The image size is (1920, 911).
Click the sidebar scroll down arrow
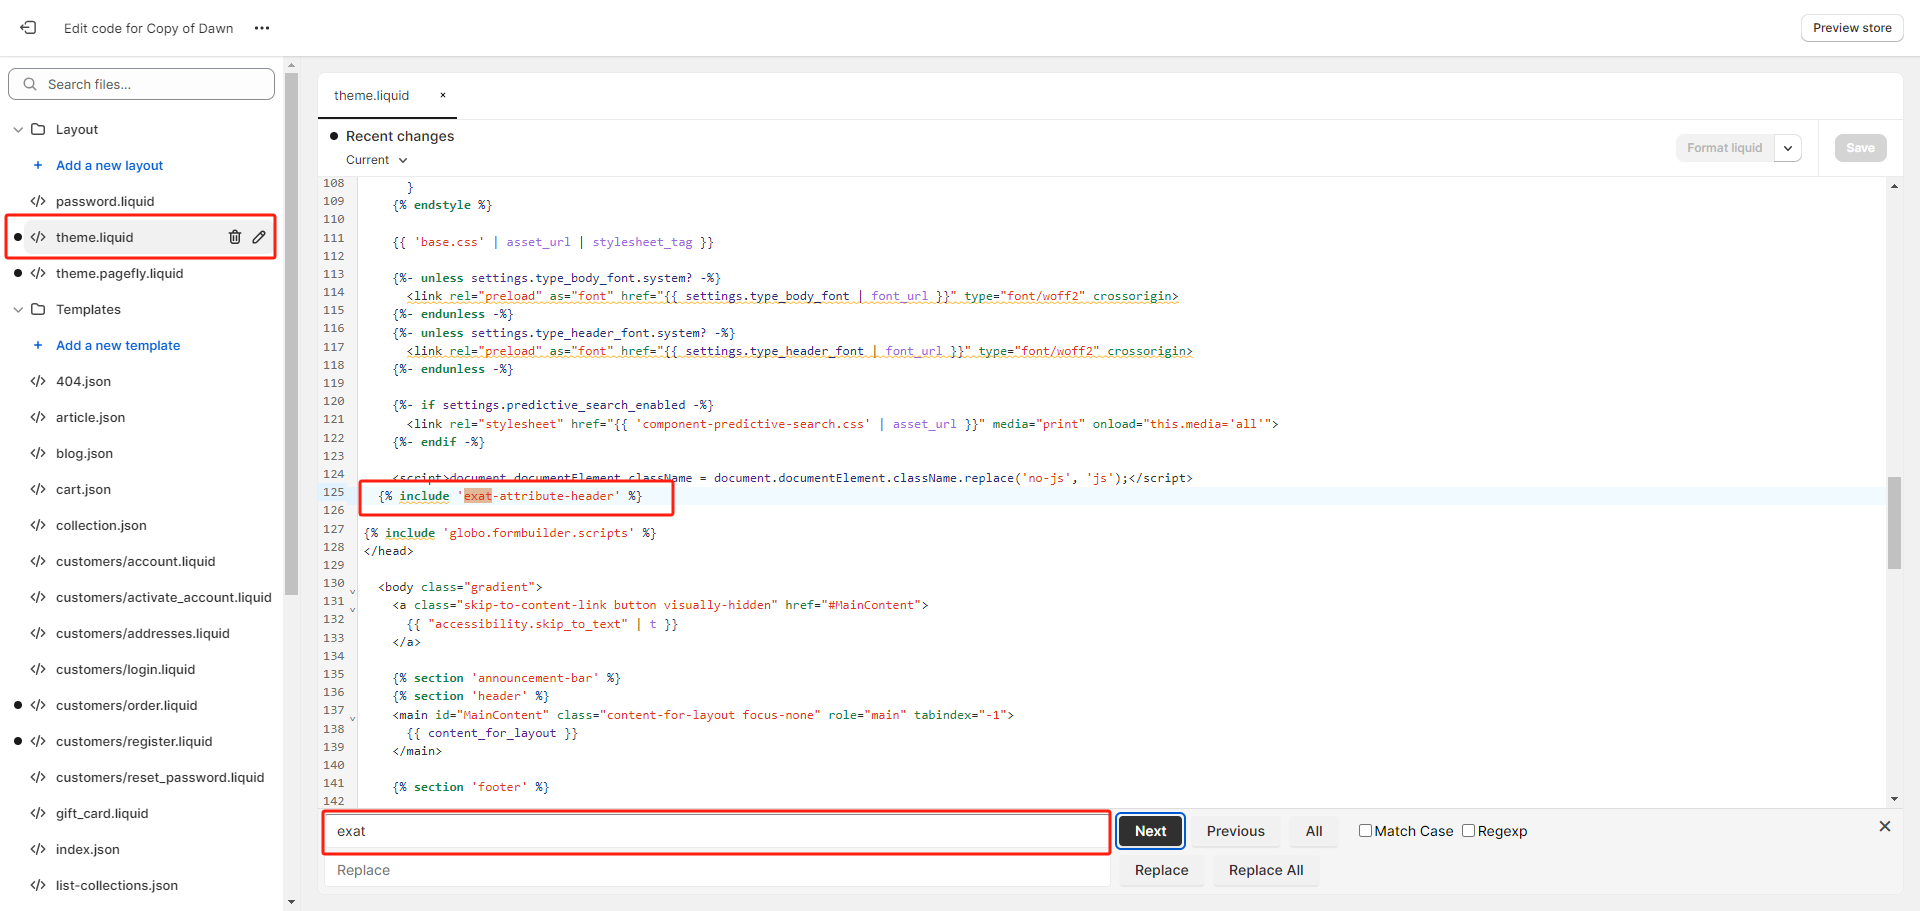[x=291, y=902]
